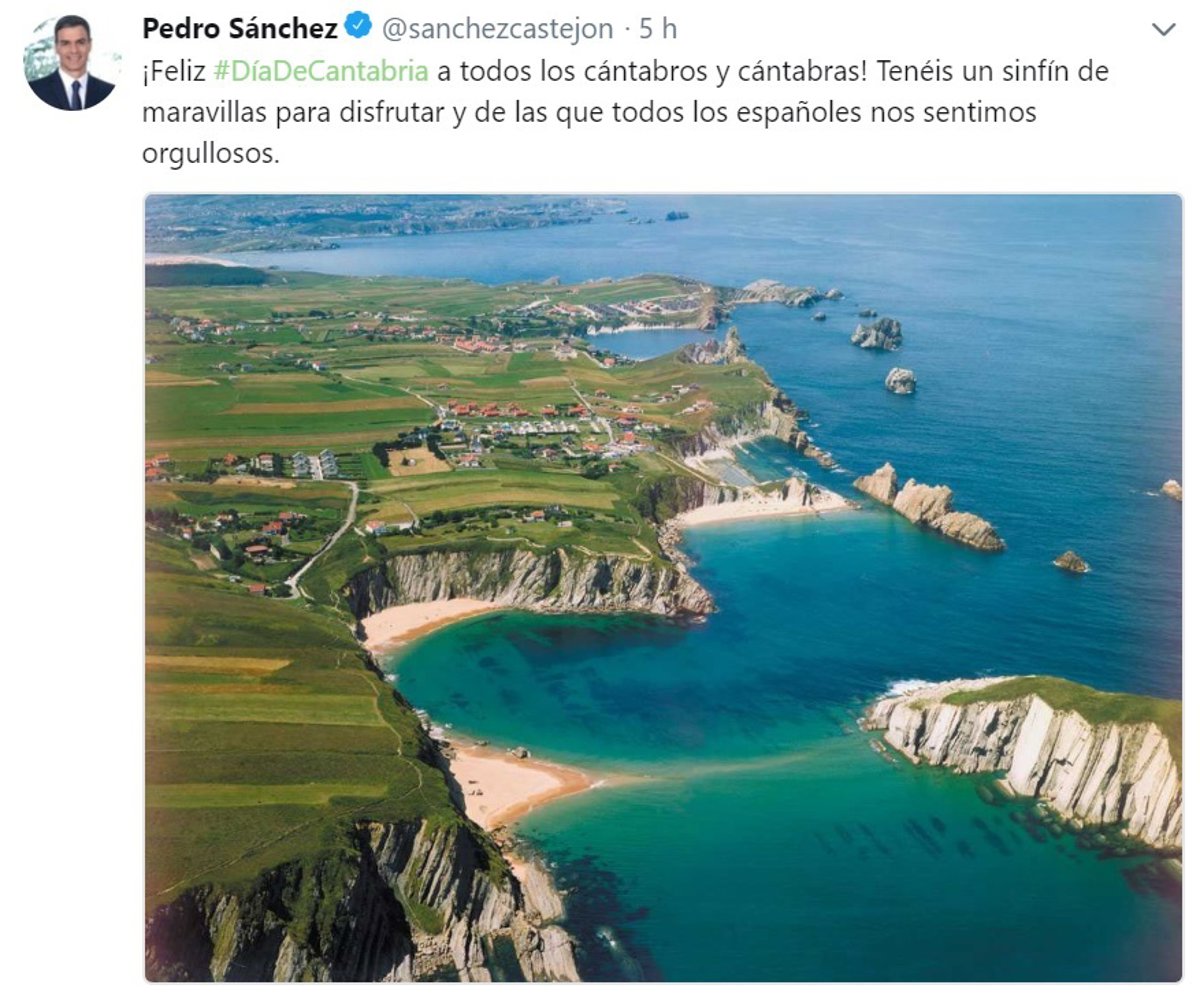Click the display name Pedro Sánchez
The image size is (1200, 996).
[x=240, y=28]
